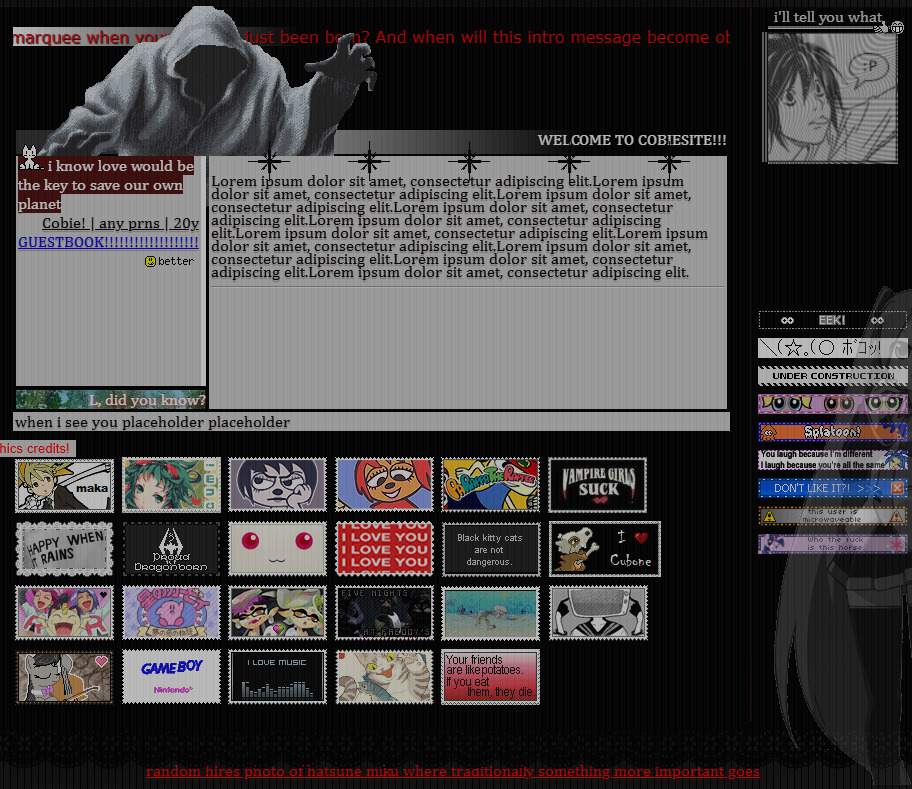Image resolution: width=912 pixels, height=789 pixels.
Task: Click the Game Boy Nintendo stamp
Action: pyautogui.click(x=171, y=677)
